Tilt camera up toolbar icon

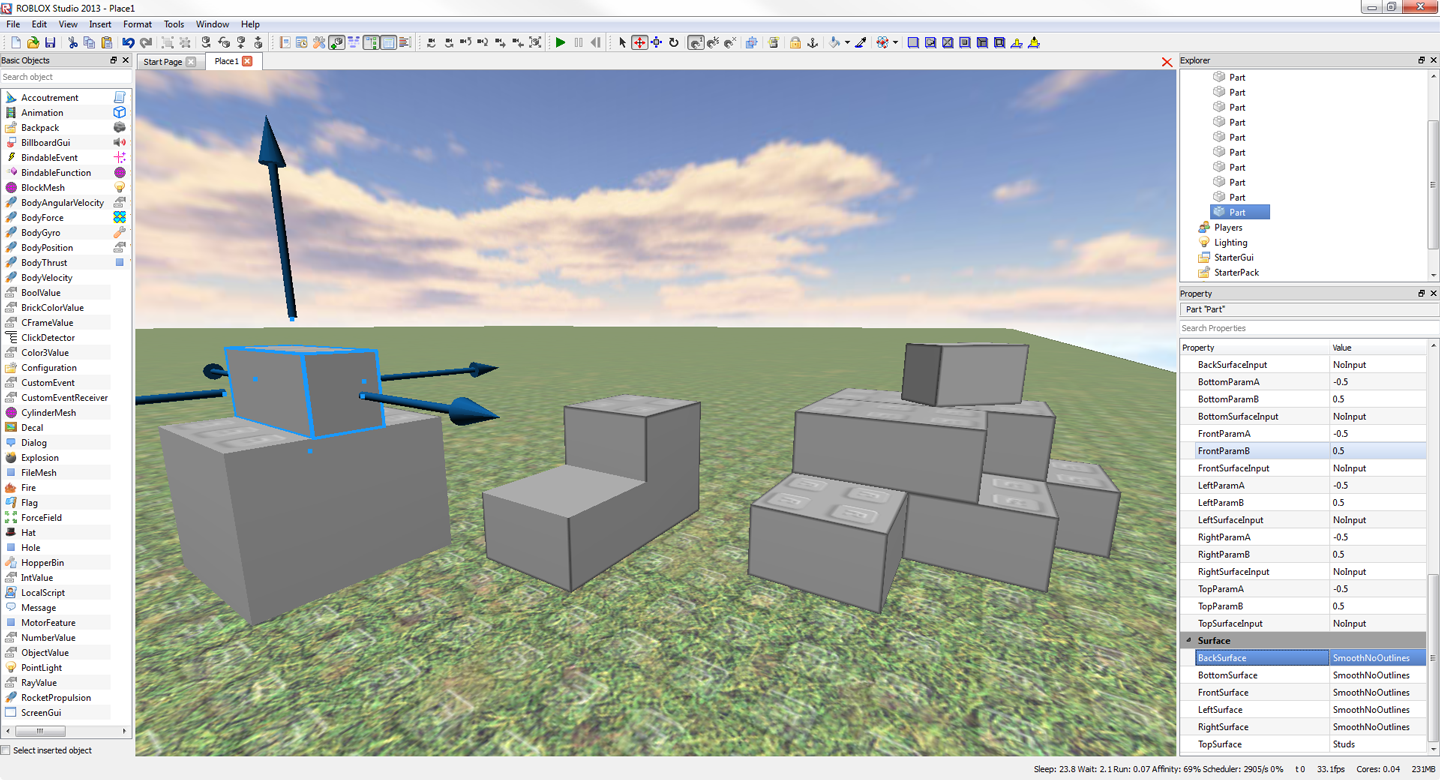466,43
